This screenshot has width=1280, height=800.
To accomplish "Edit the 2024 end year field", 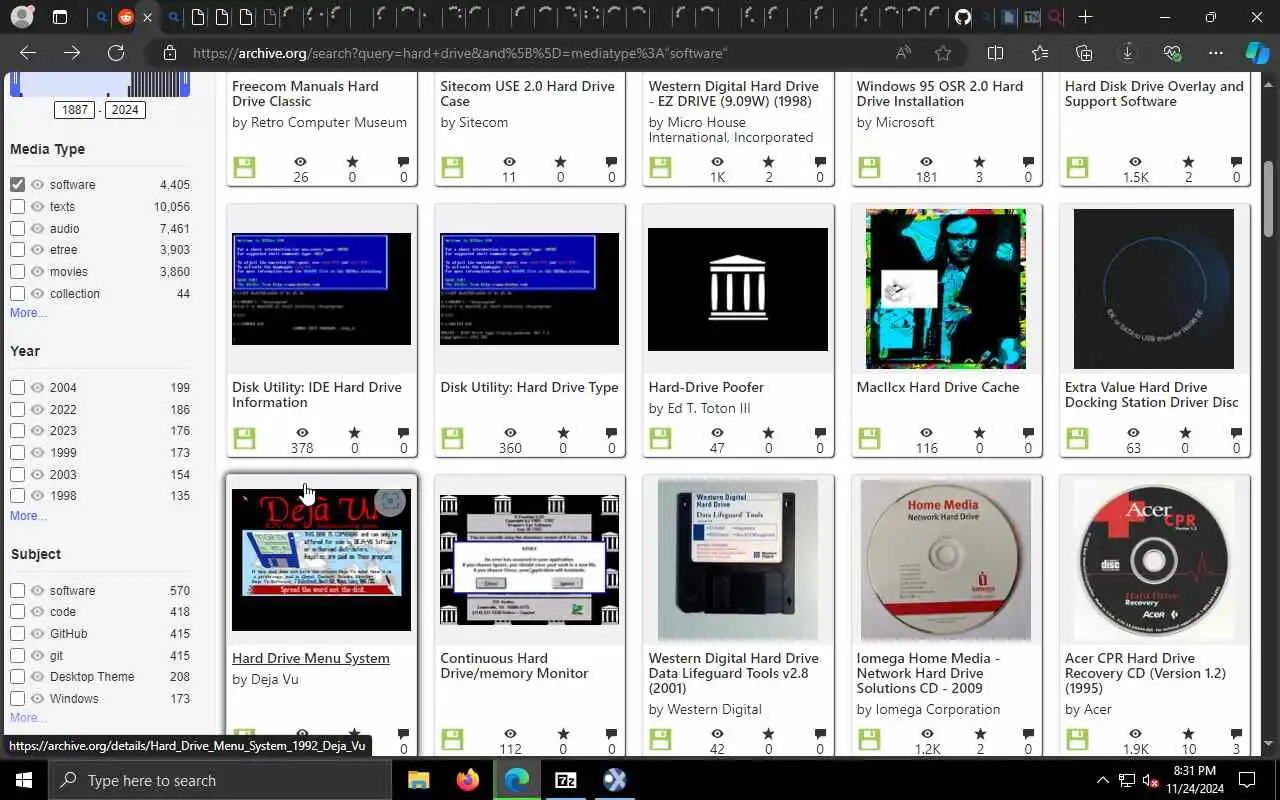I will pos(125,110).
